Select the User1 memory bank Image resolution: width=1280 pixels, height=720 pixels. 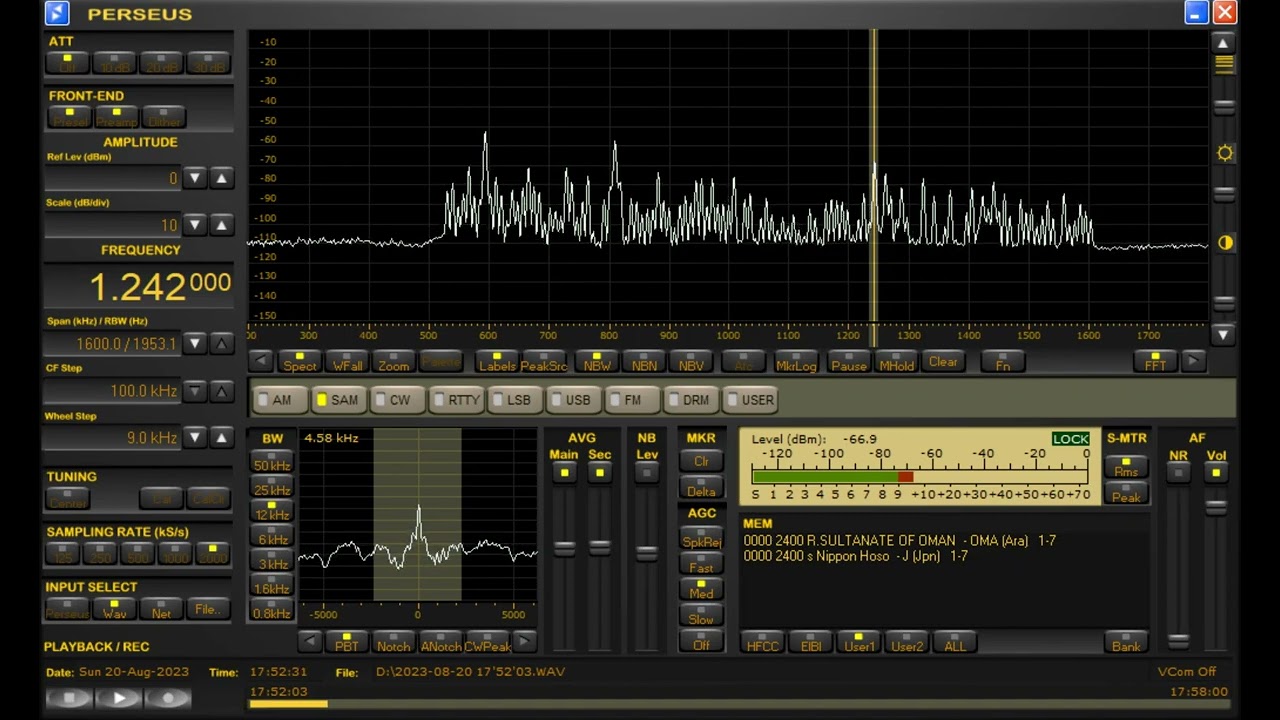pos(858,641)
